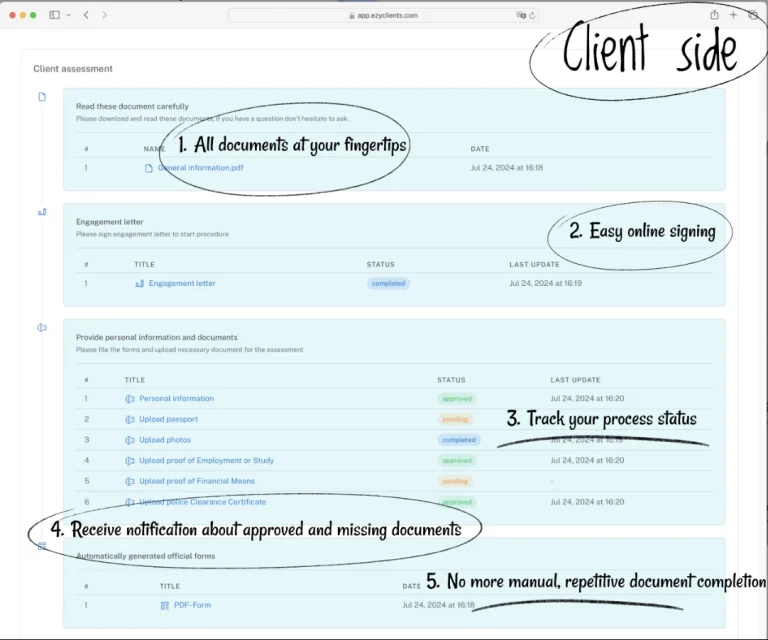This screenshot has width=768, height=640.
Task: Click the signature step icon beside Engagement letter section
Action: pyautogui.click(x=42, y=212)
